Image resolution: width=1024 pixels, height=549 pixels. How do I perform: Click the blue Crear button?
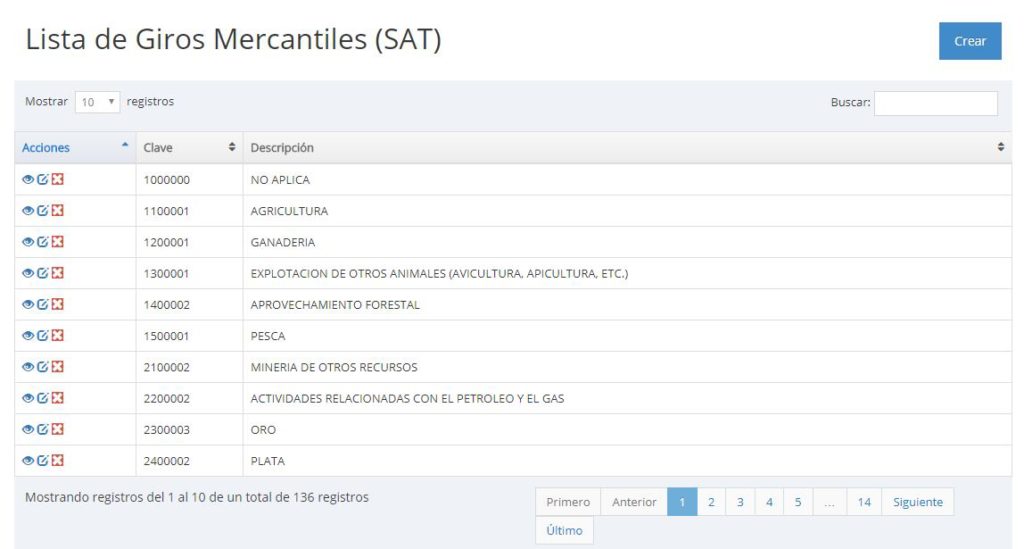tap(970, 41)
